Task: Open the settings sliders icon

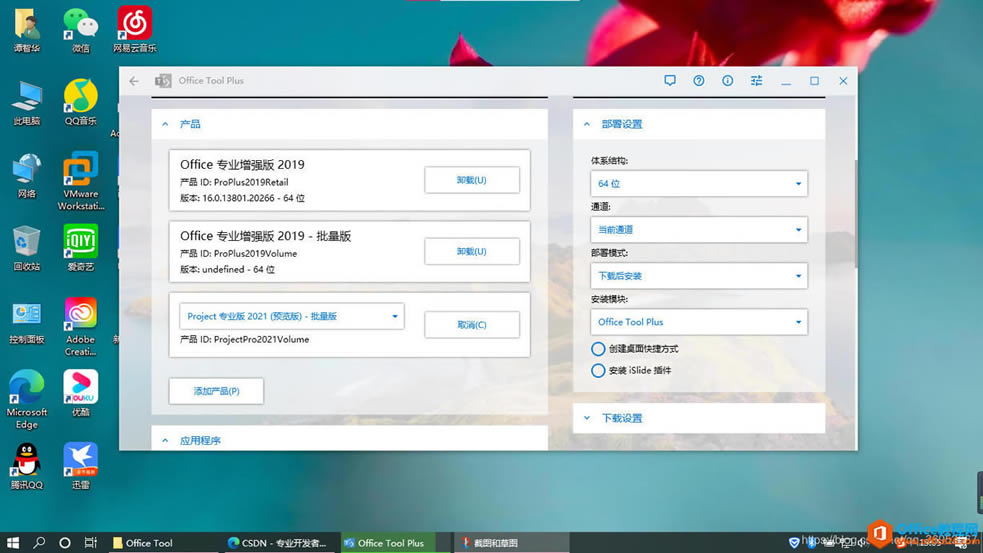Action: (756, 81)
